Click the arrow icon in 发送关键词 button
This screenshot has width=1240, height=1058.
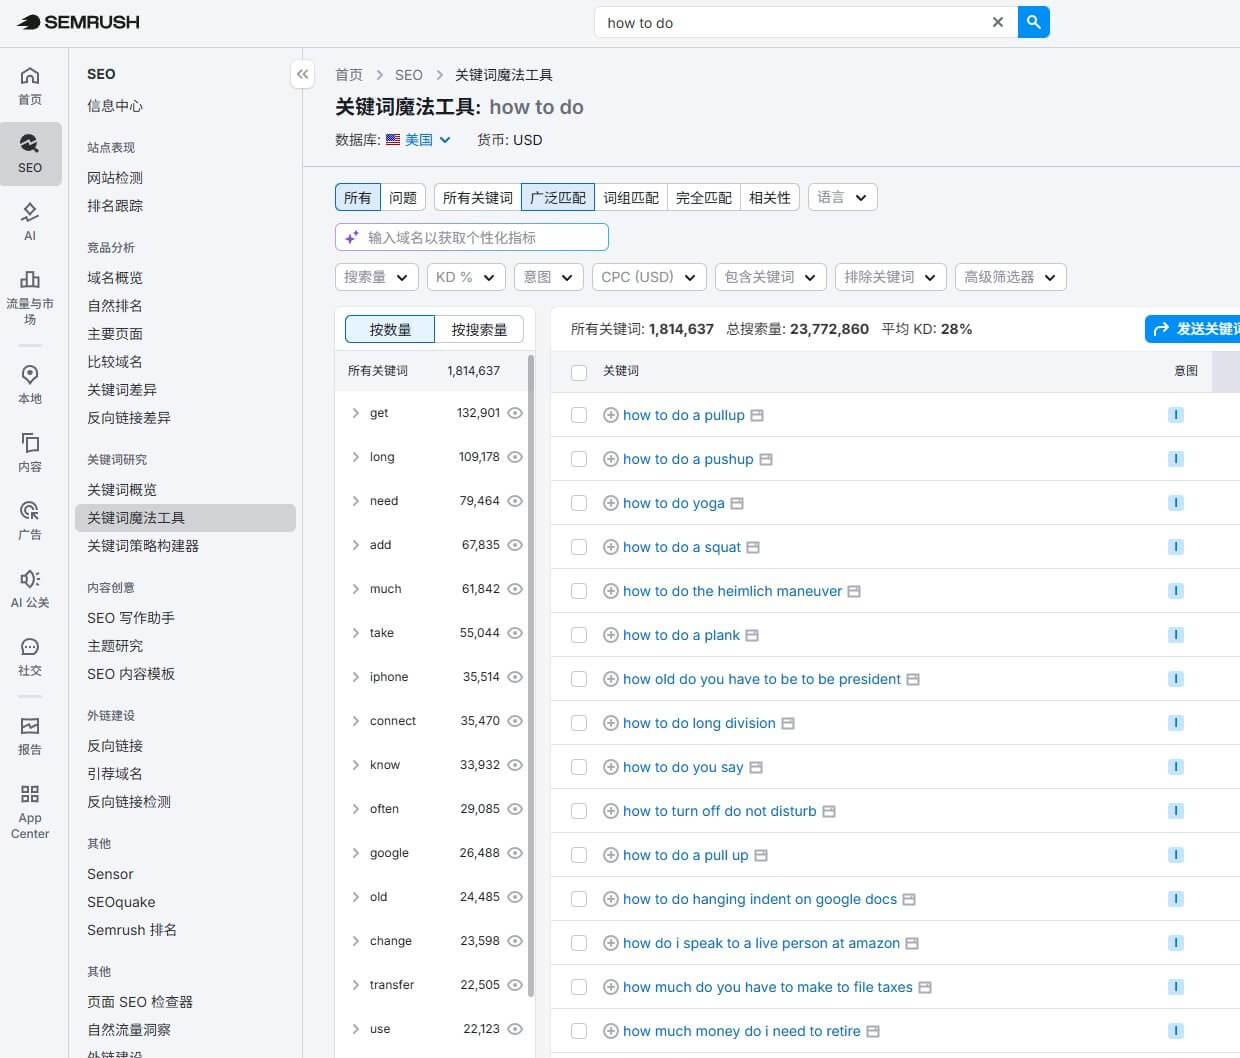1161,329
